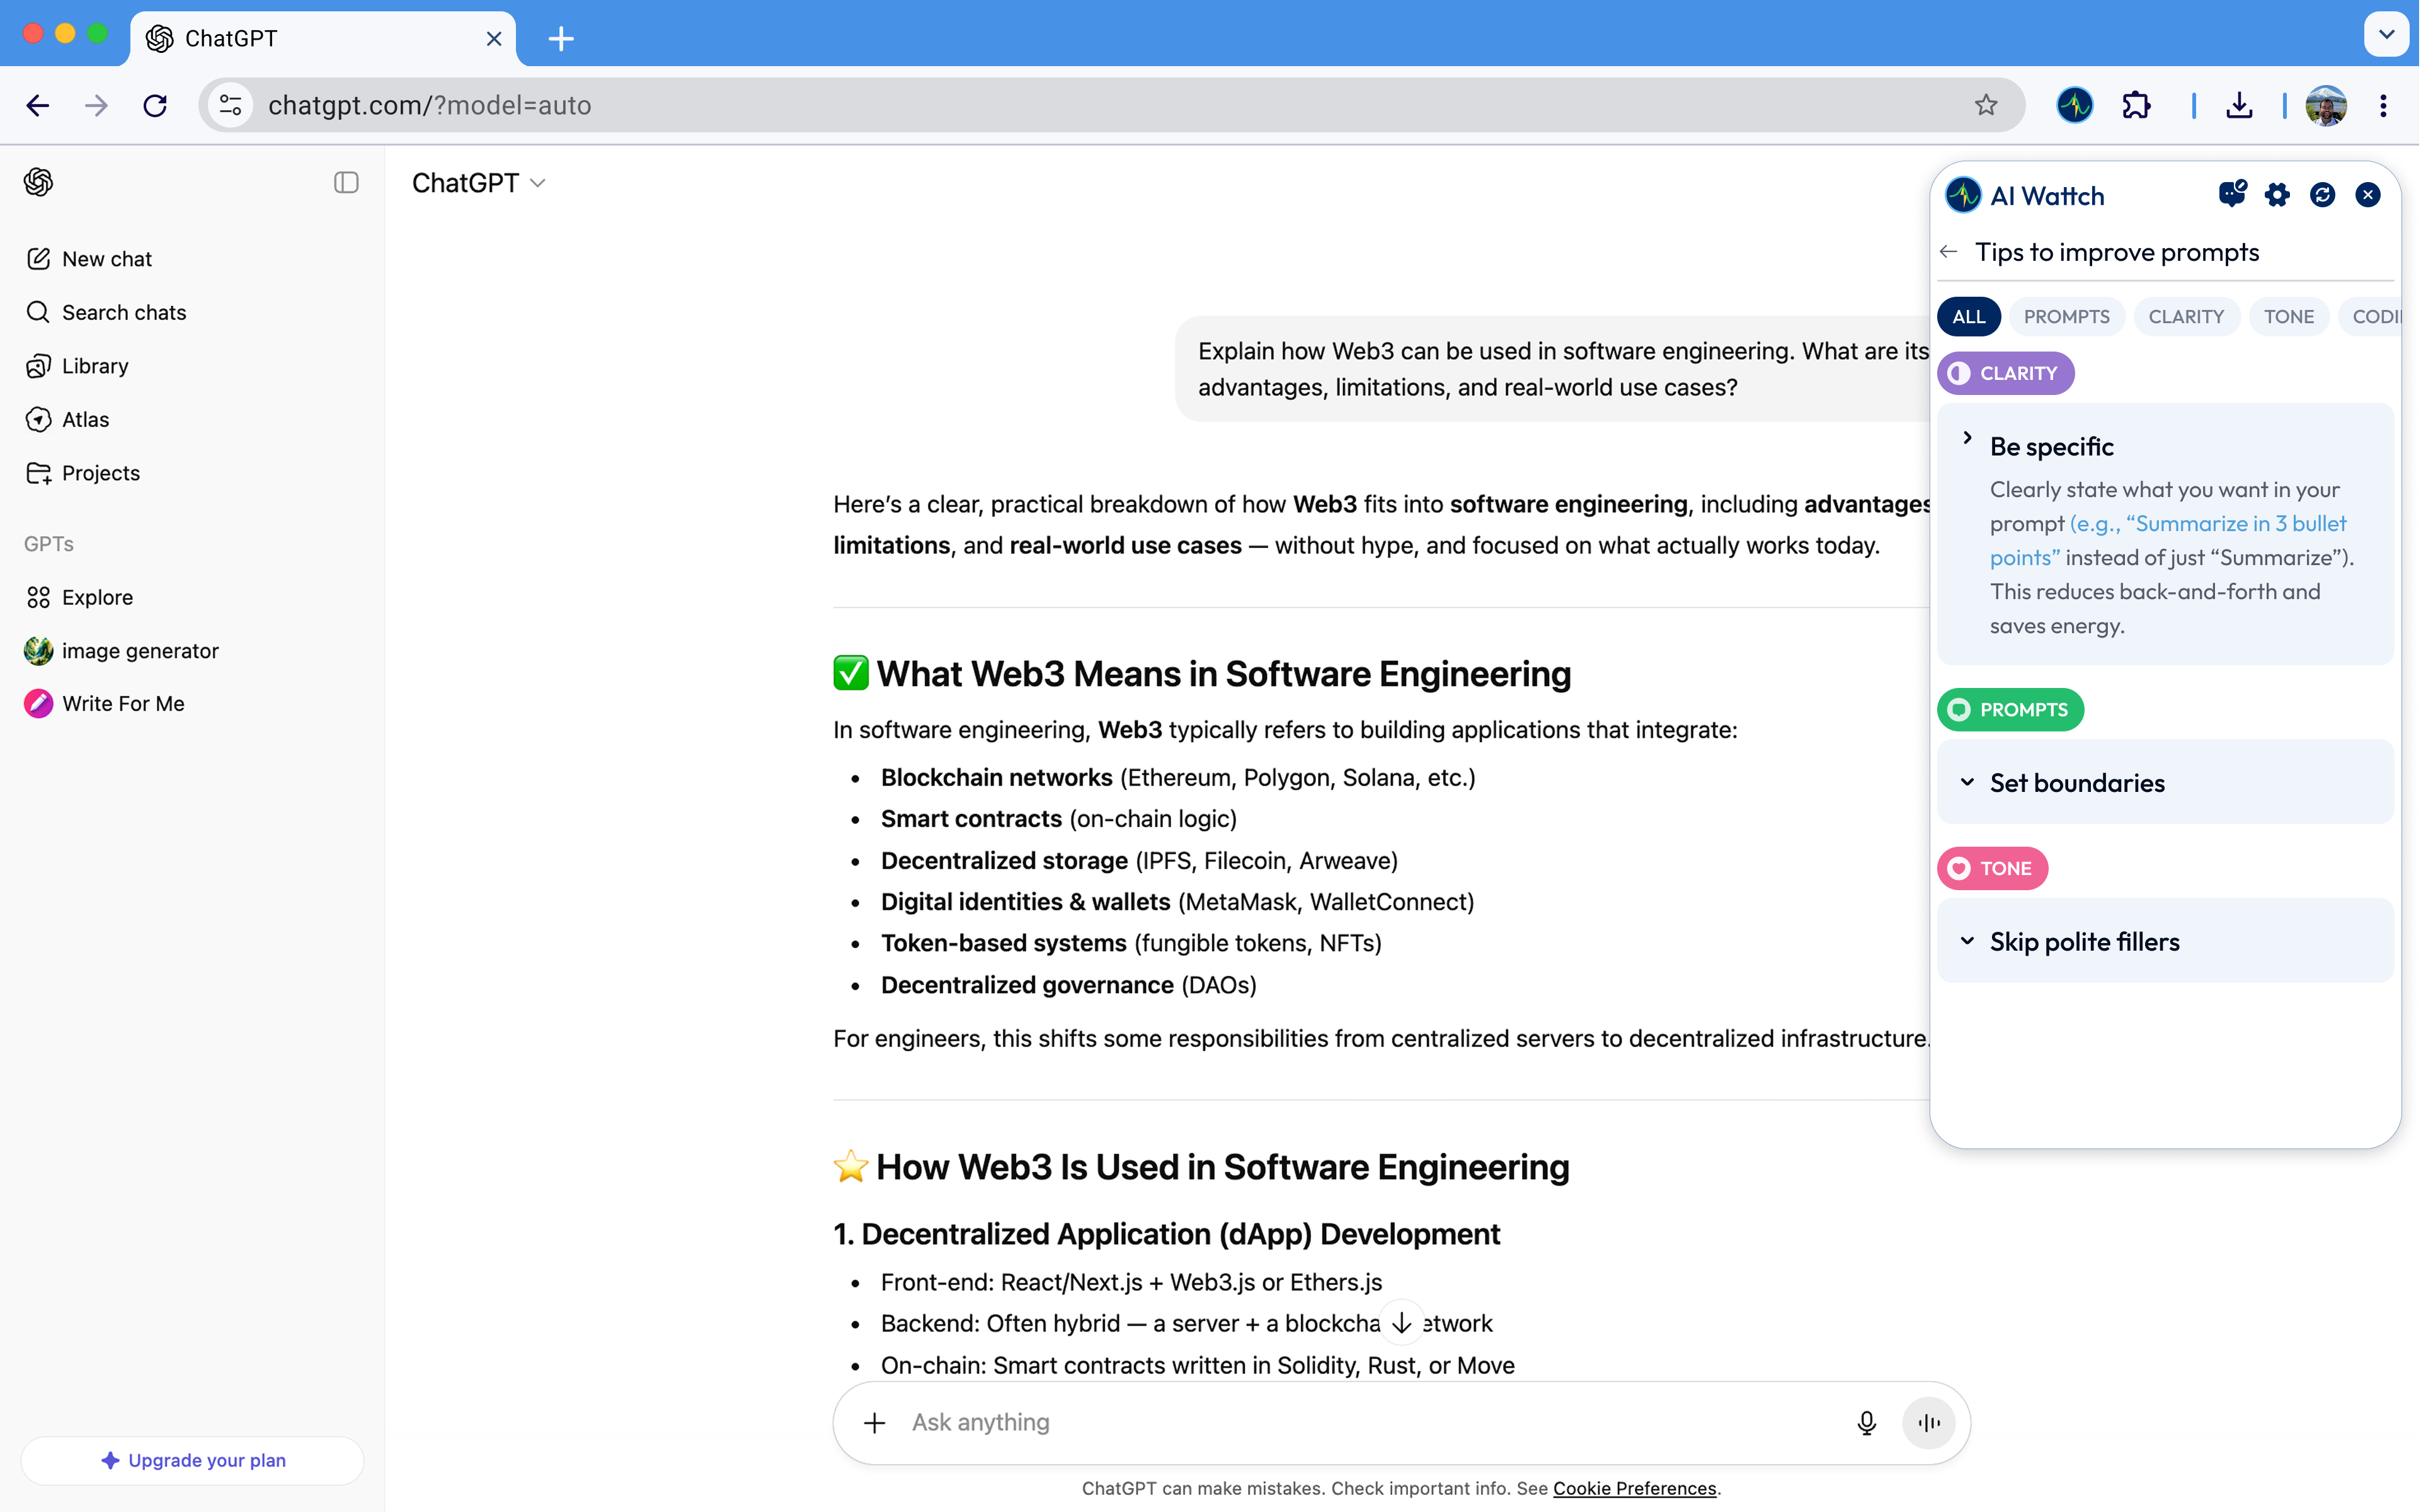The image size is (2421, 1512).
Task: Go back to the previous page
Action: [38, 105]
